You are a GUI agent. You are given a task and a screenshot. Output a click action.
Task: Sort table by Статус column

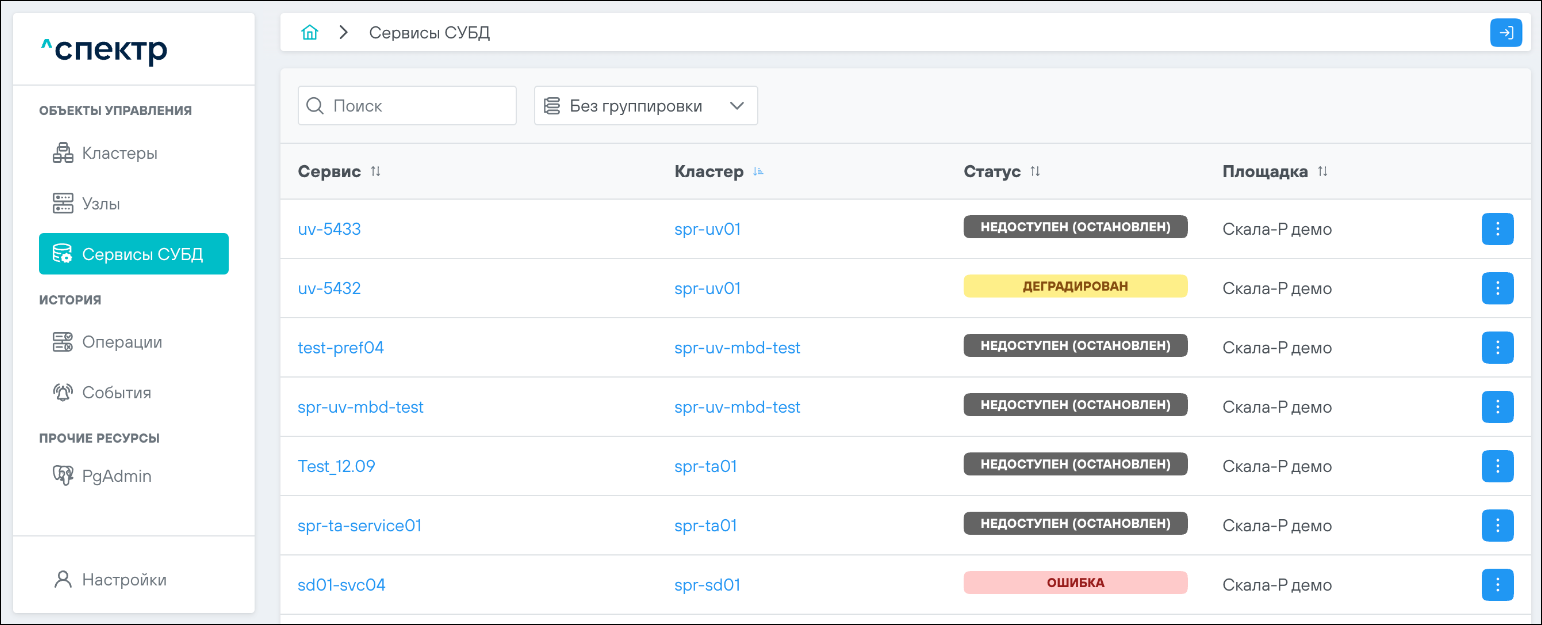tap(1035, 172)
